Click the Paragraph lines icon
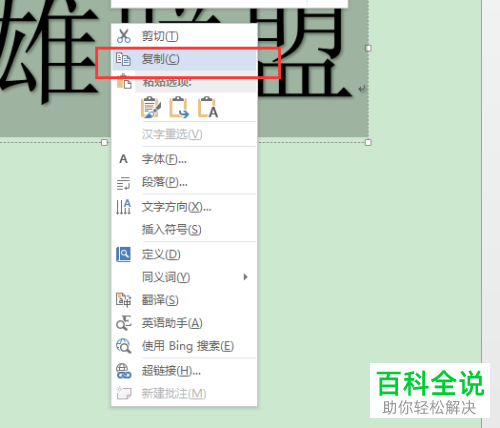 pyautogui.click(x=123, y=183)
